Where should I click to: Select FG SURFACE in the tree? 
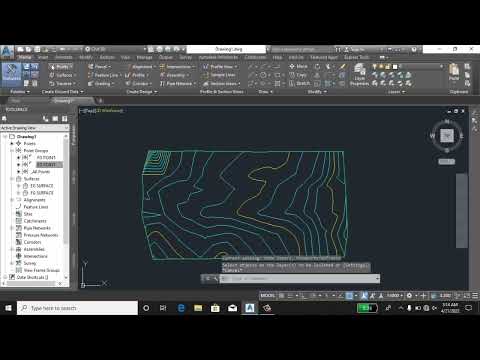tap(42, 193)
